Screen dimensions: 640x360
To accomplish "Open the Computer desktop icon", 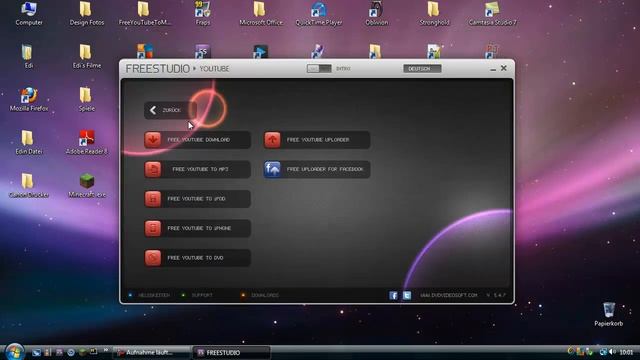I will 29,13.
